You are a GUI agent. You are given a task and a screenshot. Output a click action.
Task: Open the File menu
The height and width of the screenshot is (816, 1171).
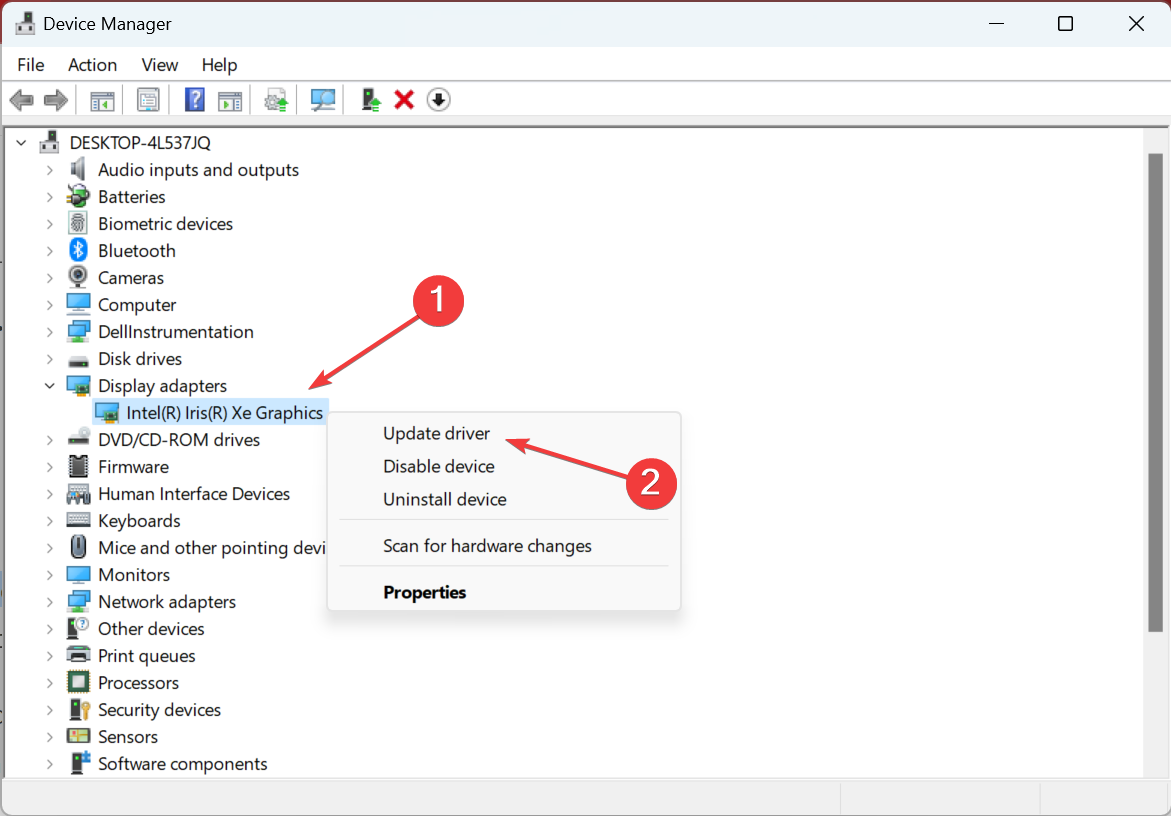[31, 65]
